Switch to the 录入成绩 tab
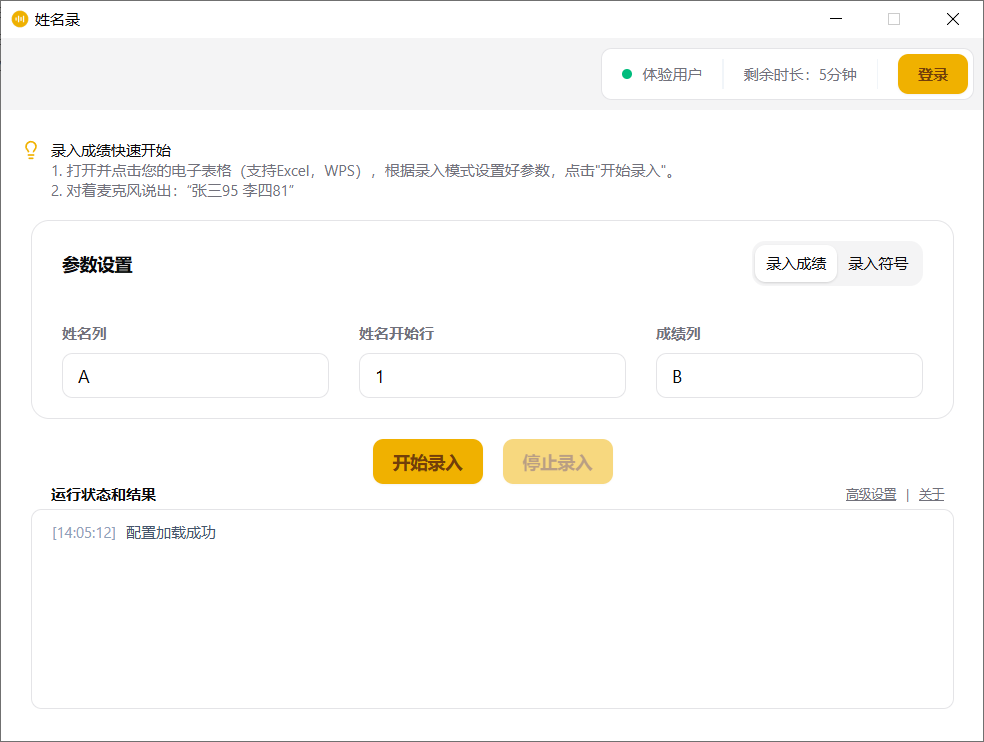The image size is (984, 742). point(796,264)
